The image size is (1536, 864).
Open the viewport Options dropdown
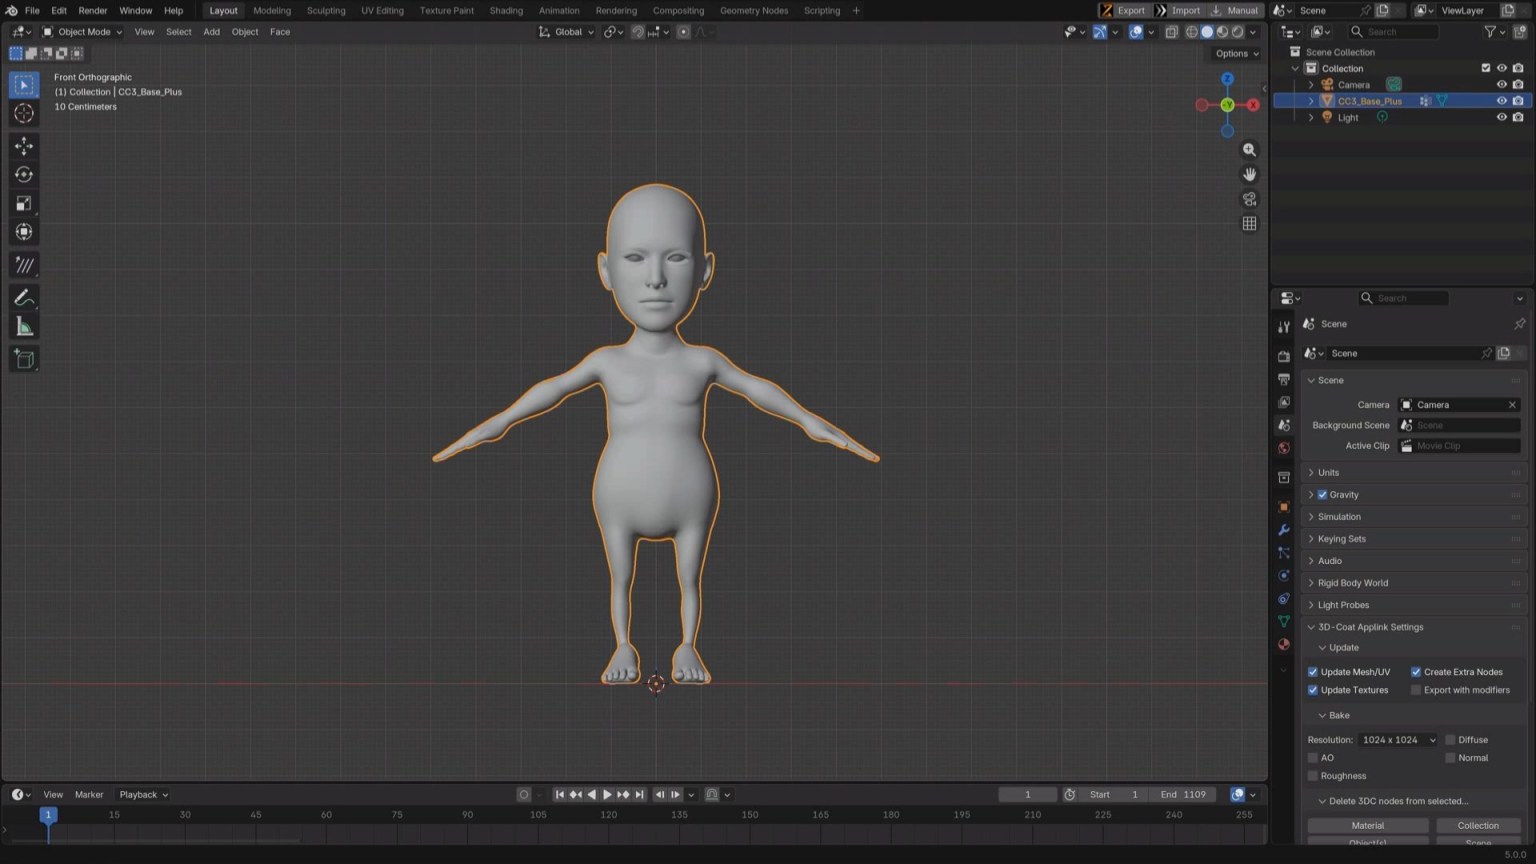(x=1237, y=54)
